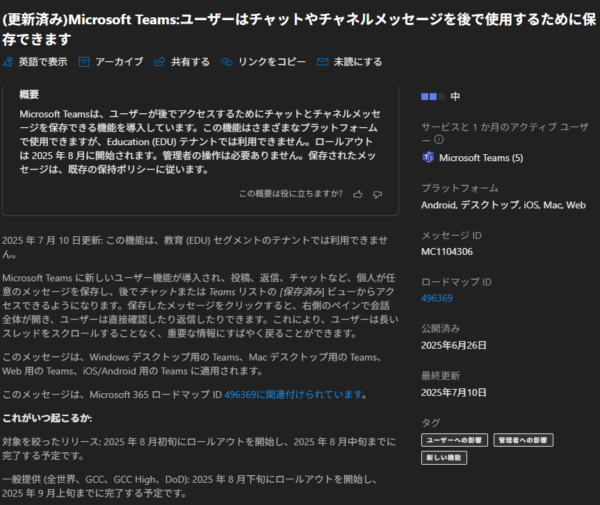The height and width of the screenshot is (505, 600).
Task: Open roadmap ID 496369 in sidebar
Action: [x=437, y=298]
